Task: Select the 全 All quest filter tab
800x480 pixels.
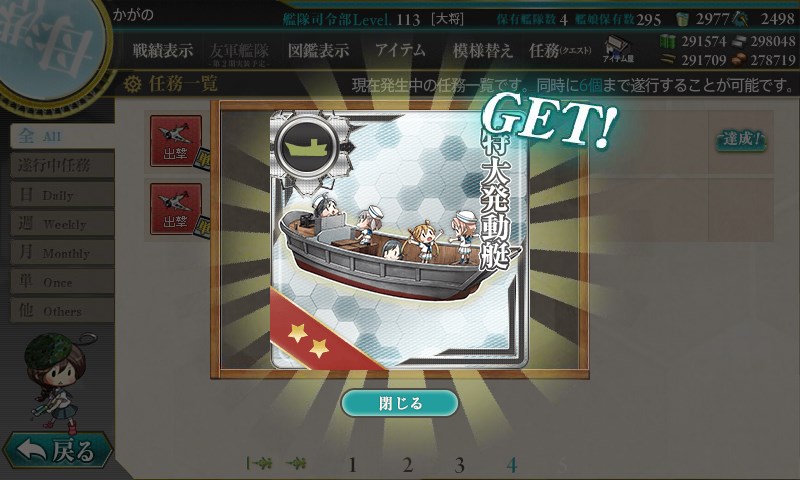Action: coord(62,136)
